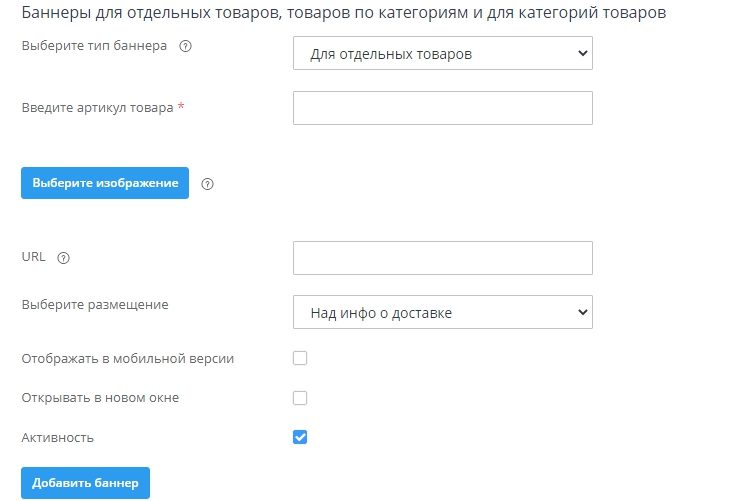Enable 'Отображать в мобильной версии' checkbox
This screenshot has width=740, height=501.
pyautogui.click(x=300, y=358)
